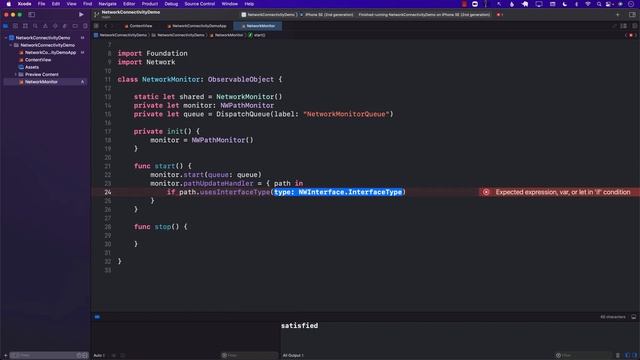The height and width of the screenshot is (360, 640).
Task: Open the NetworkConnectivityDemo scheme selector
Action: coord(268,15)
